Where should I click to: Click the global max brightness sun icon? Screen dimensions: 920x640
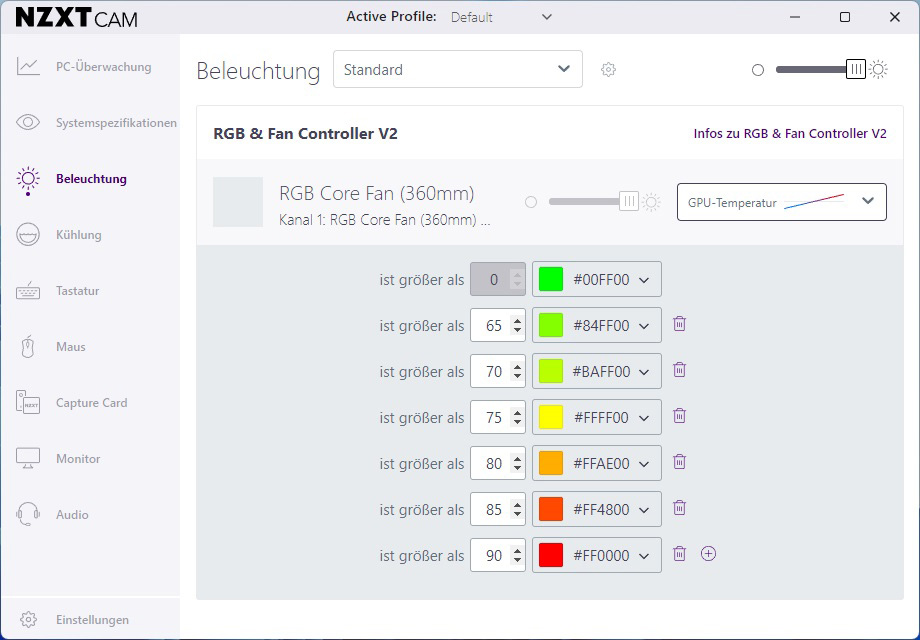pos(878,70)
